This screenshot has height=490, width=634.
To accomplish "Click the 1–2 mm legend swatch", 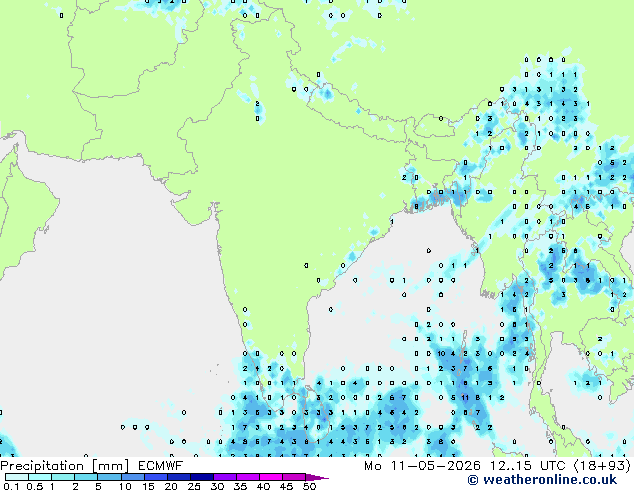I will point(63,477).
